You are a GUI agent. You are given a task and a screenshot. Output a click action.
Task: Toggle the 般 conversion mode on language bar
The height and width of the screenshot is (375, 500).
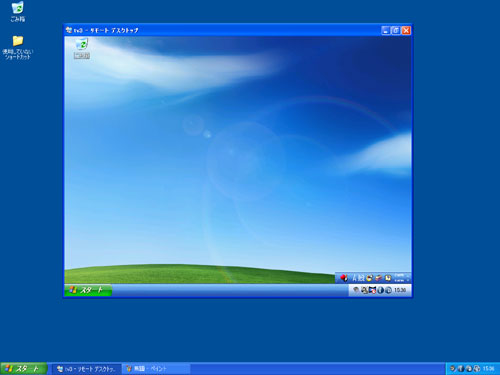coord(362,277)
